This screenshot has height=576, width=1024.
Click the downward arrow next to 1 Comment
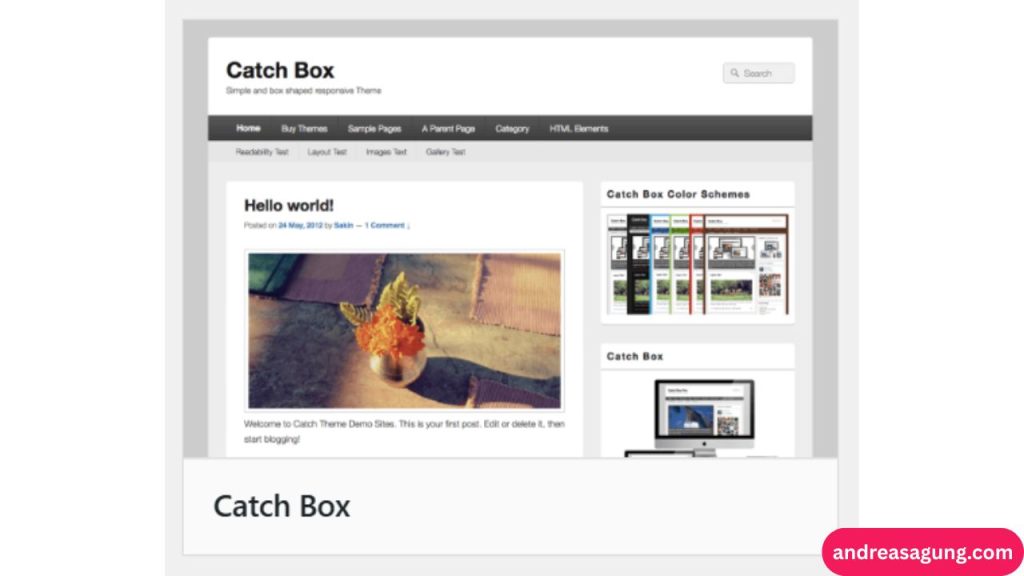point(408,225)
